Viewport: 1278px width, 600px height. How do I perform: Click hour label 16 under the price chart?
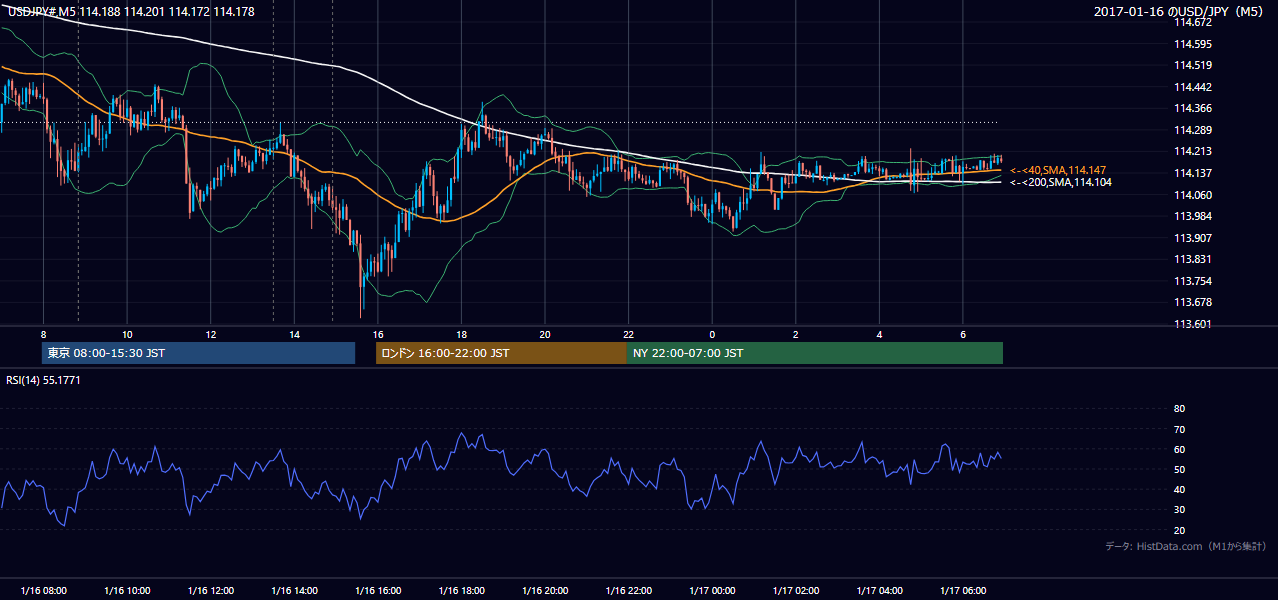377,334
